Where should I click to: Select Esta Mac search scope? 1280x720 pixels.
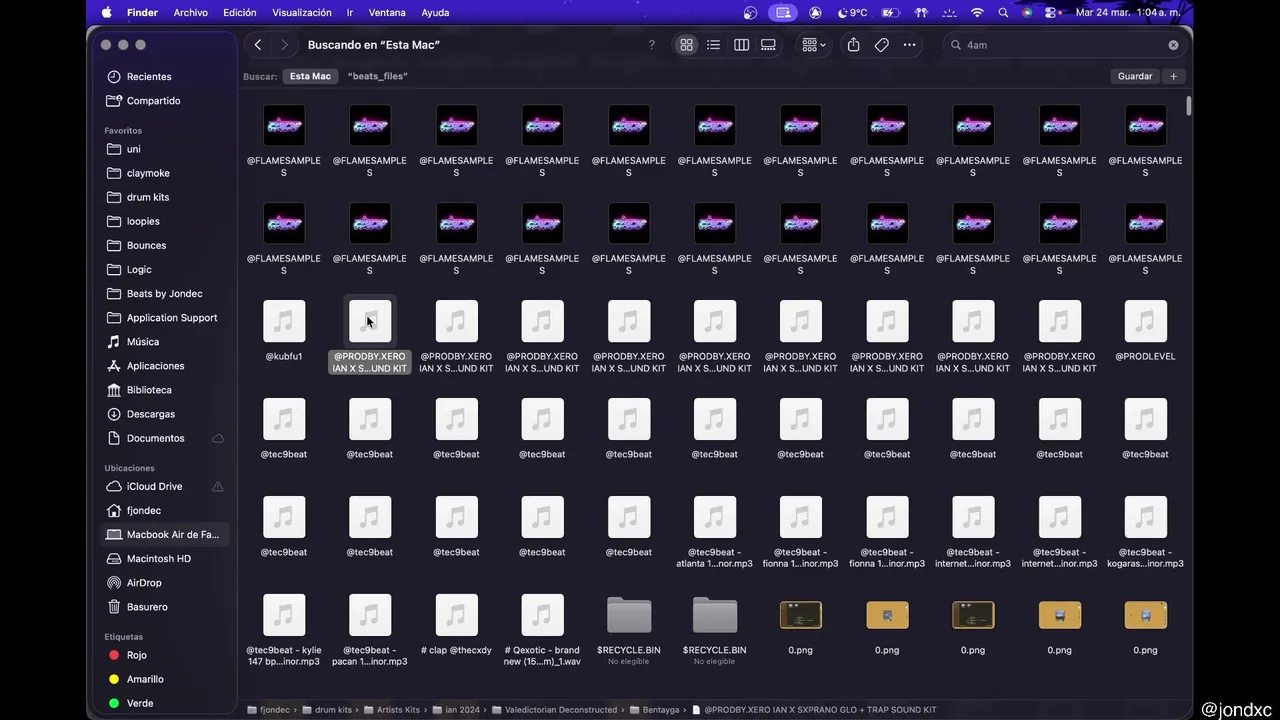point(310,76)
